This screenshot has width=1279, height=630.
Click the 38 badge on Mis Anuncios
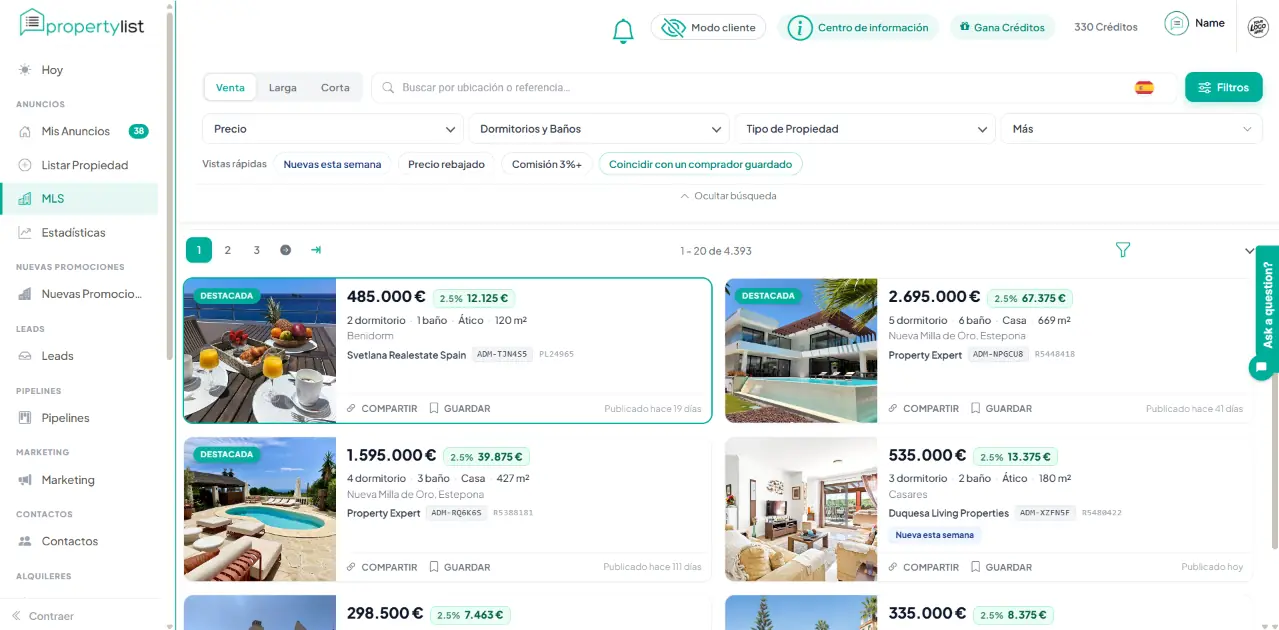(139, 131)
